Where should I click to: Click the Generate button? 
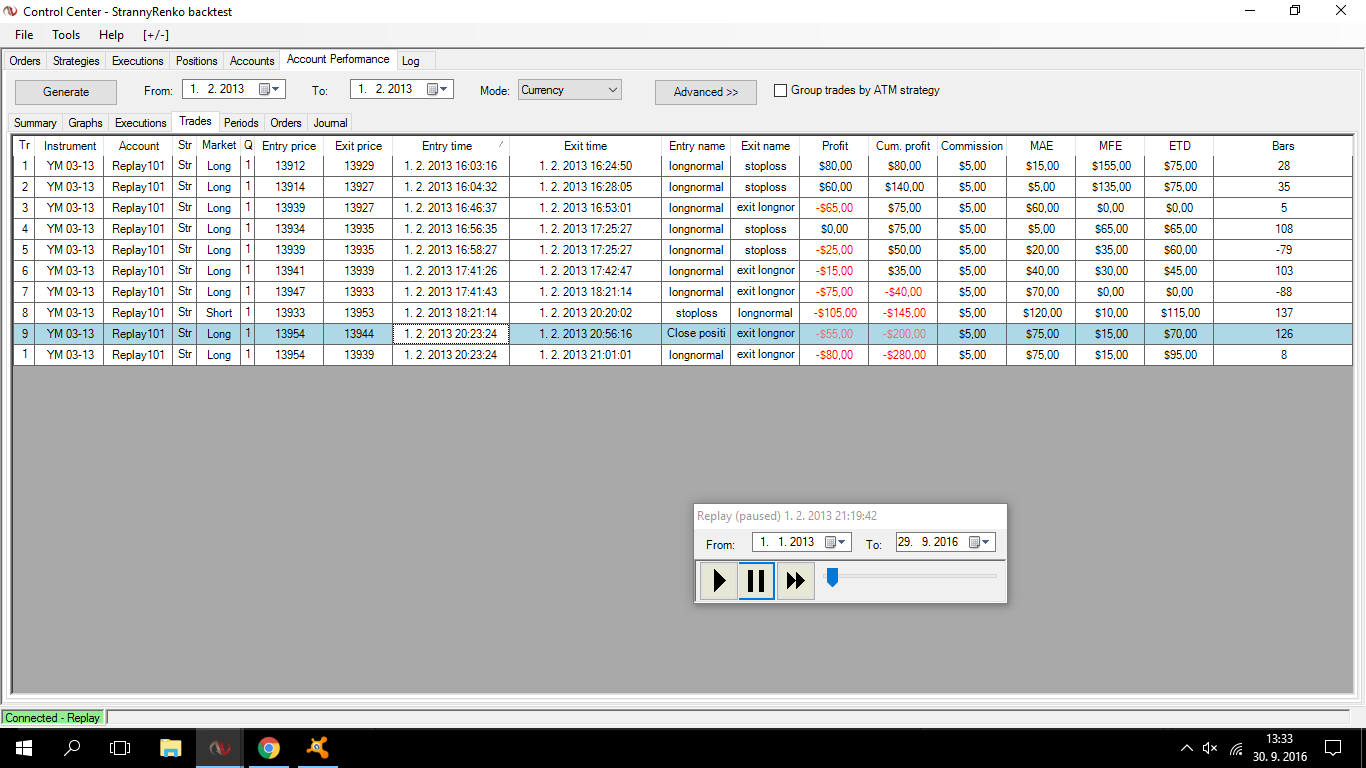point(66,92)
